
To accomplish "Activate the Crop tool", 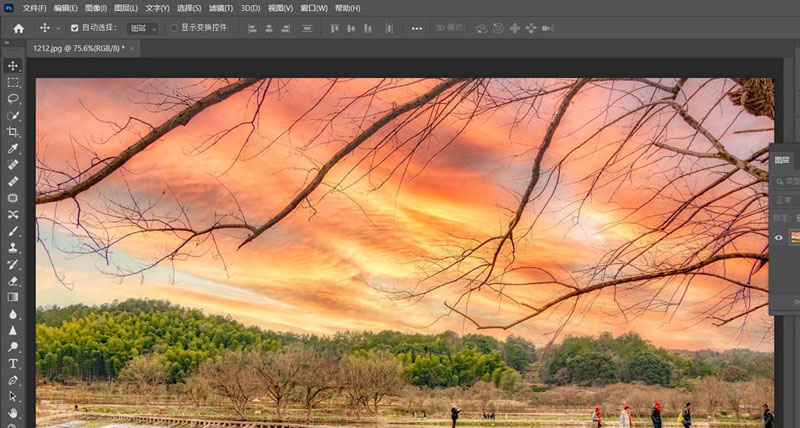I will pos(13,132).
